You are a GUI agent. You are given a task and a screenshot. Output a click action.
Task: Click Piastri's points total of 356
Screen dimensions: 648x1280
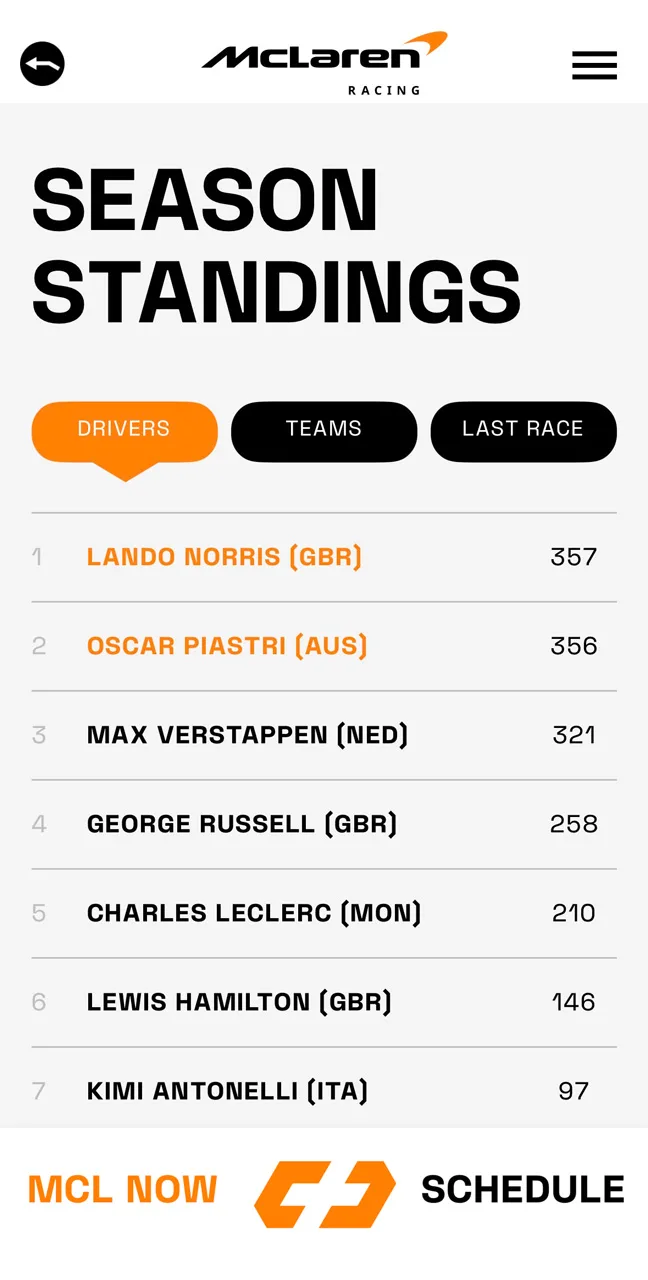tap(572, 646)
